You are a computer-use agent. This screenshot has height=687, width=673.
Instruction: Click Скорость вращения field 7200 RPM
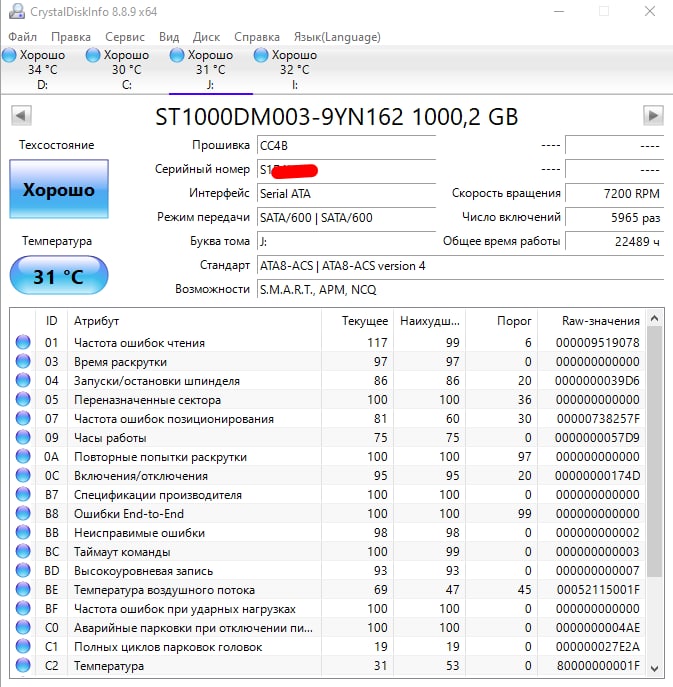point(614,194)
